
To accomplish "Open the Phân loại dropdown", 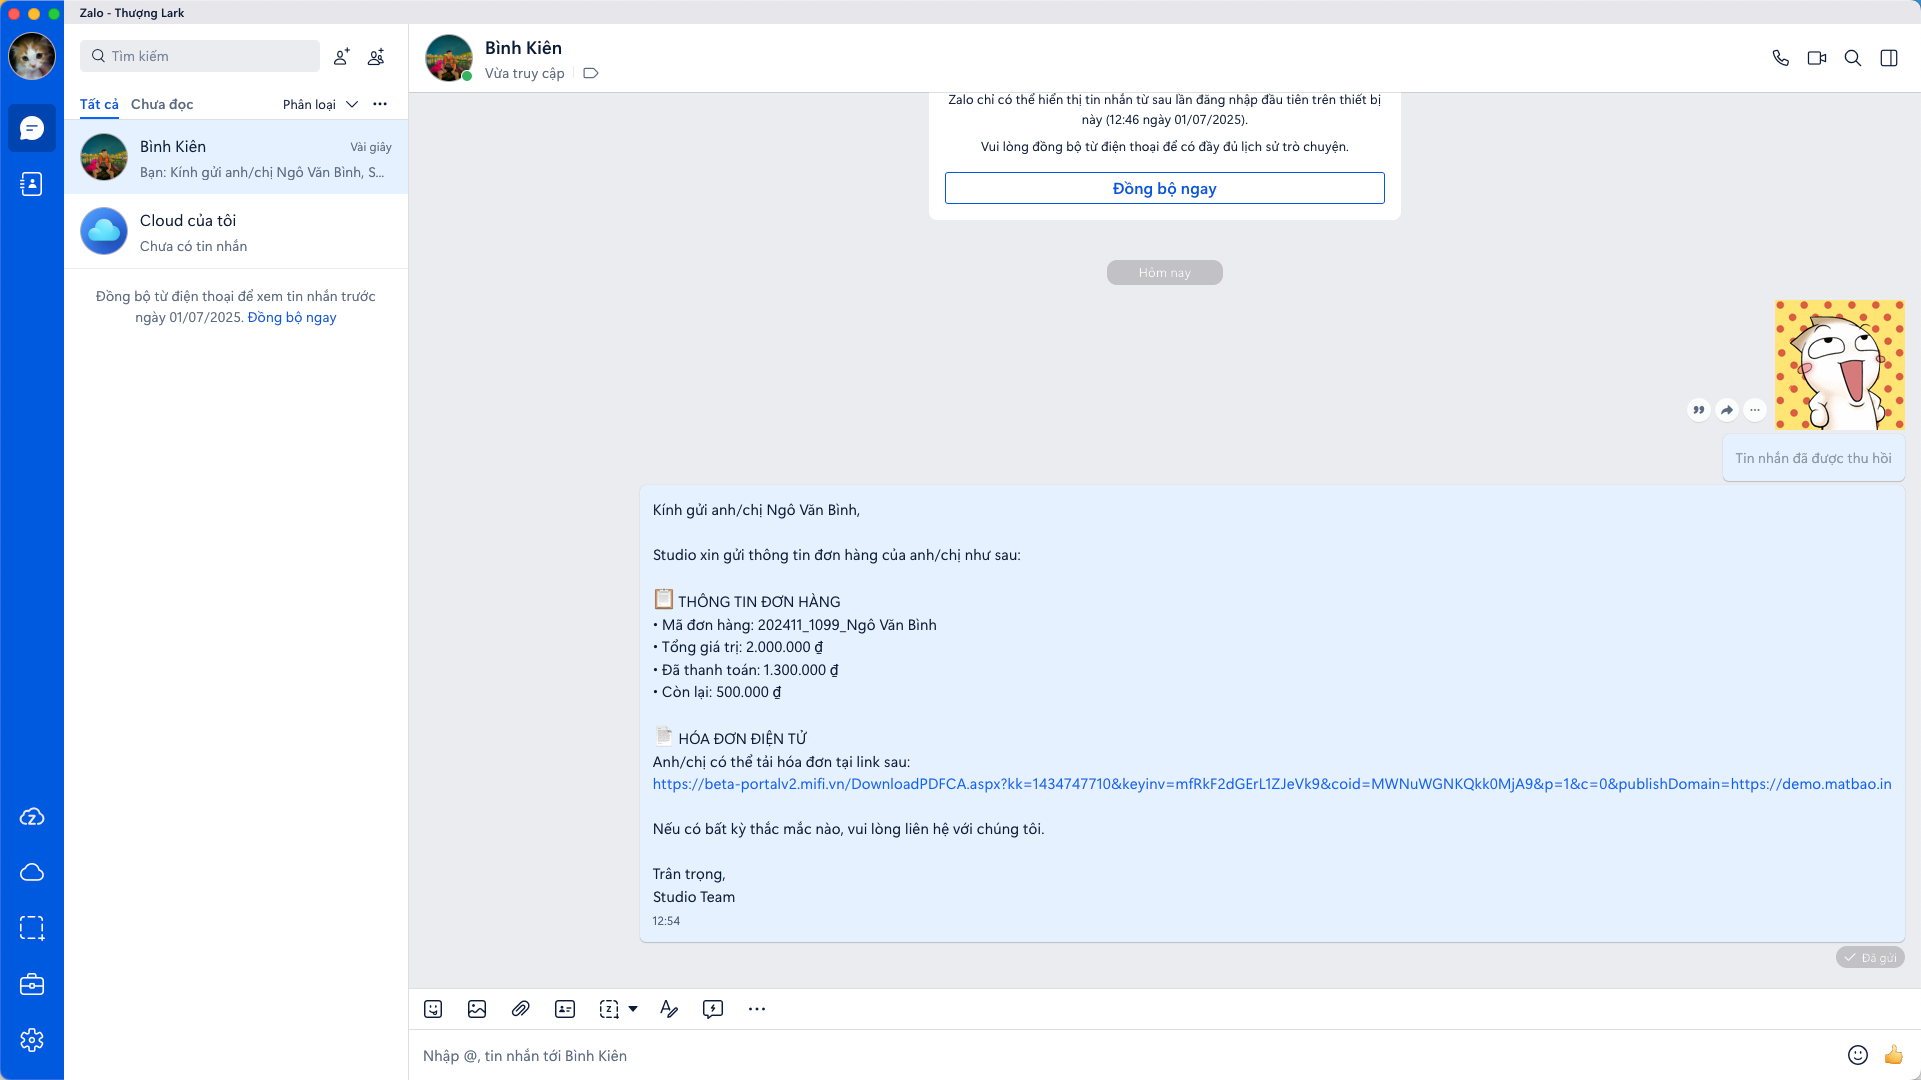I will pyautogui.click(x=320, y=104).
